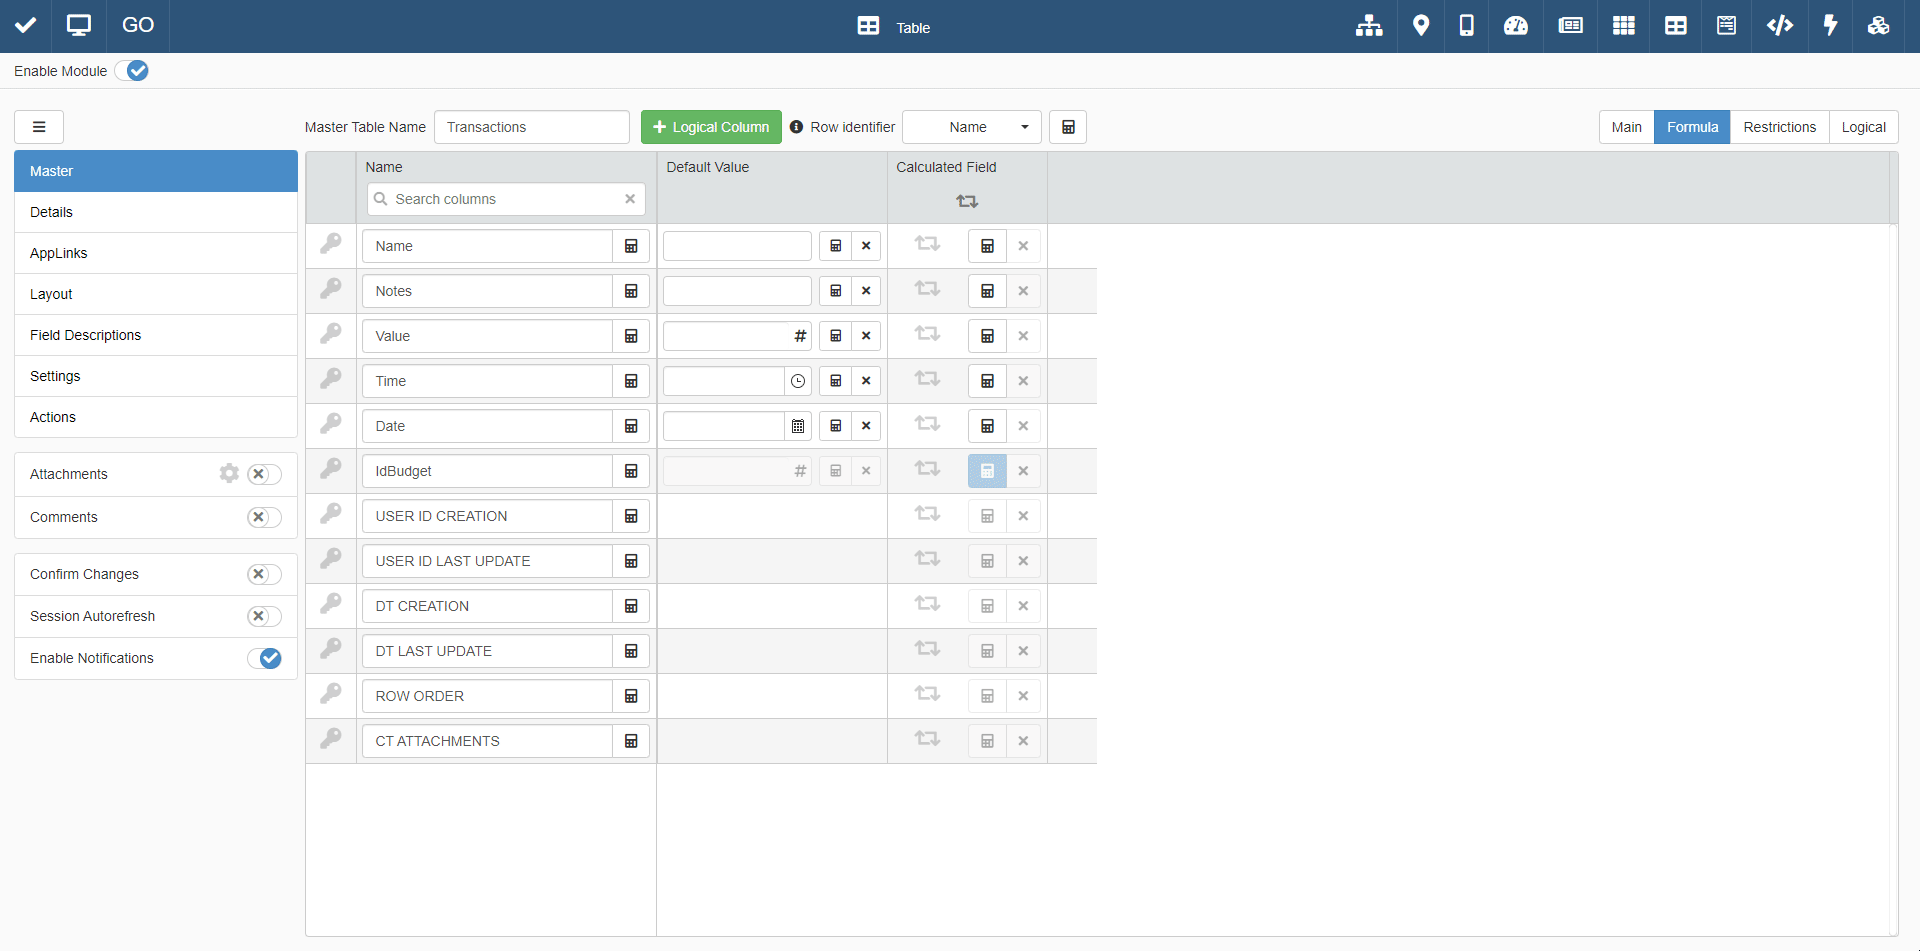Disable the Enable Notifications toggle

tap(265, 658)
